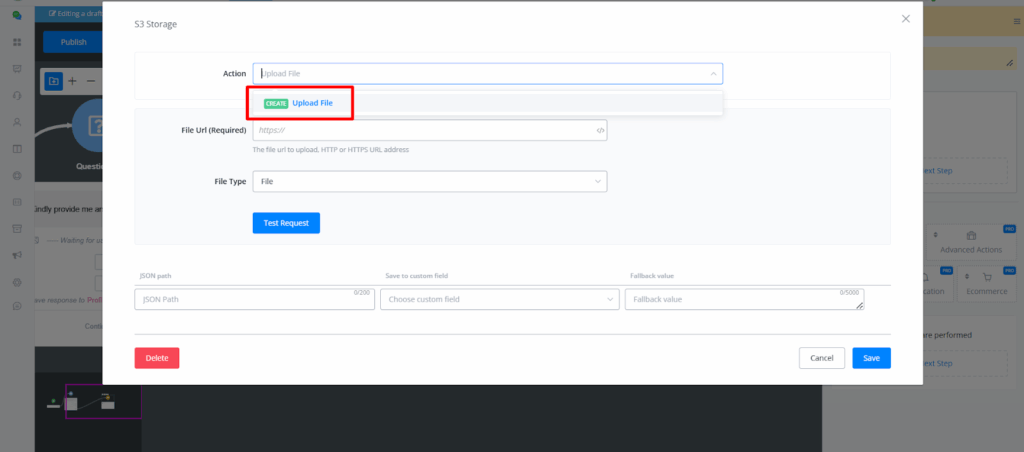Select the Upload File option
The width and height of the screenshot is (1024, 452).
pos(312,103)
